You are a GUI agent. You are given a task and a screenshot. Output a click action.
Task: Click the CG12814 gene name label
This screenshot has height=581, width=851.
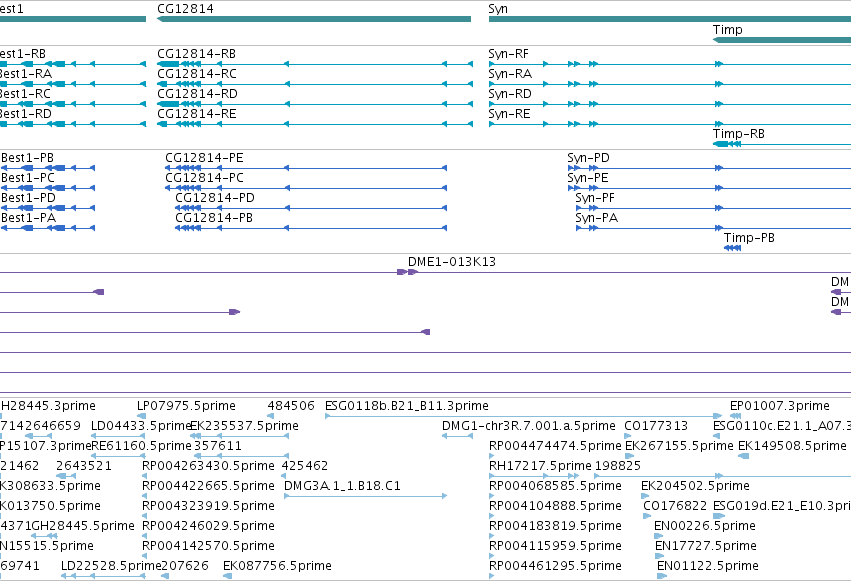(185, 9)
